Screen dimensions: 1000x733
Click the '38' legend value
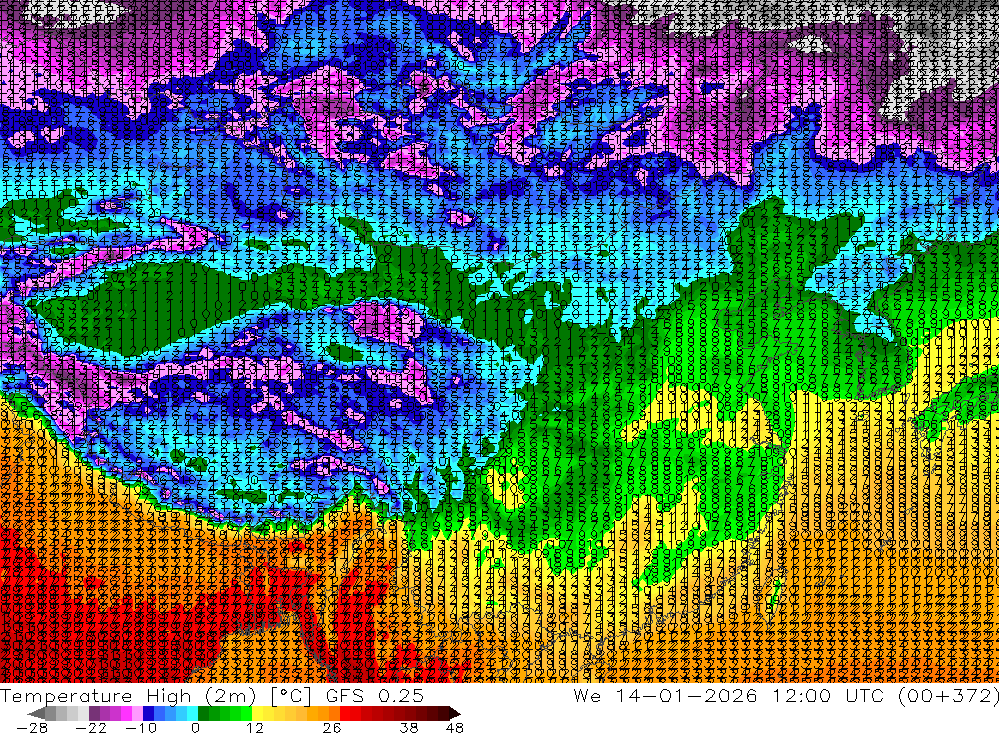(x=409, y=728)
